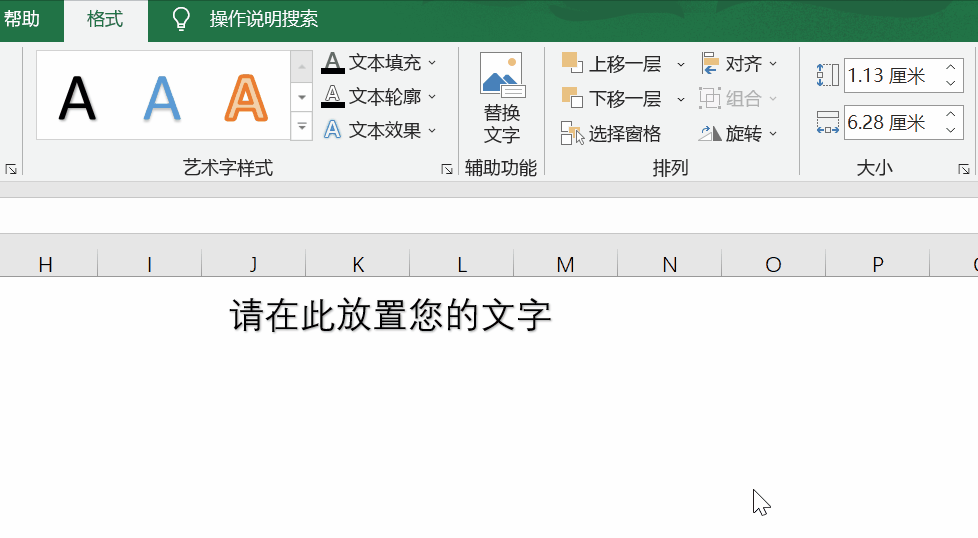Screen dimensions: 978x538
Task: Click 上移一层 button
Action: click(x=611, y=64)
